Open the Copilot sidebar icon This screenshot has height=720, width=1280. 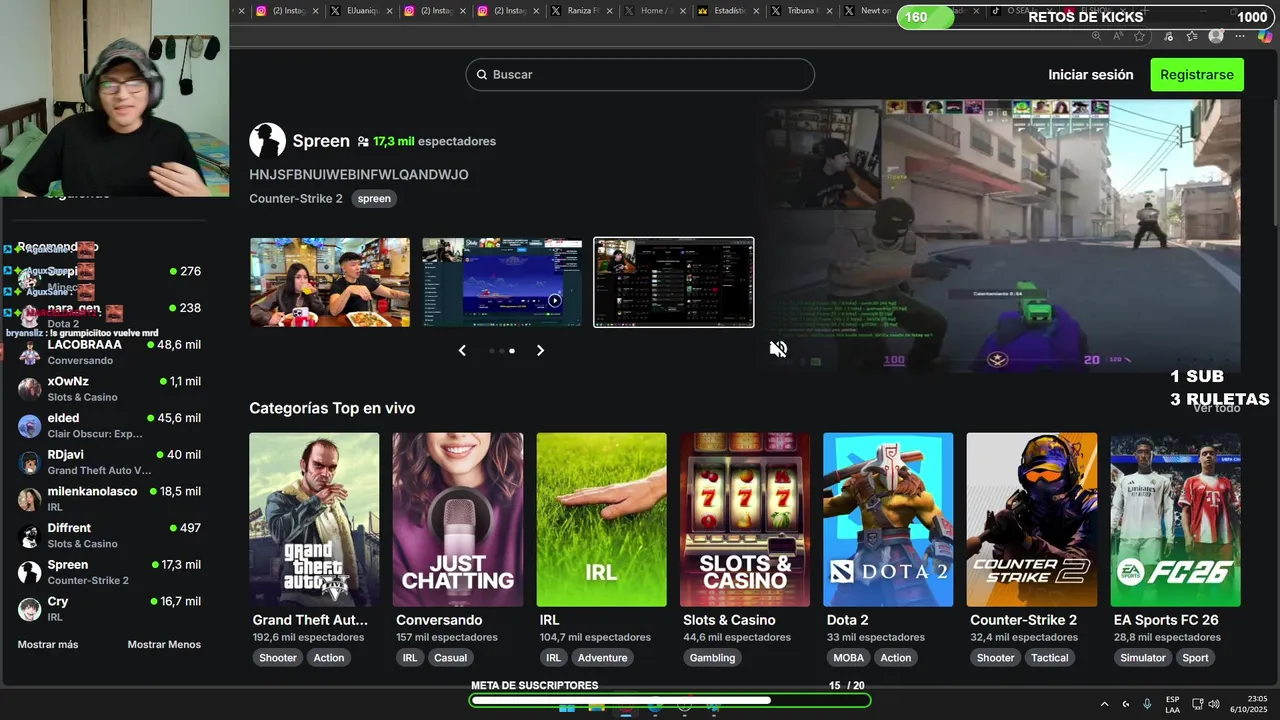pyautogui.click(x=1265, y=36)
